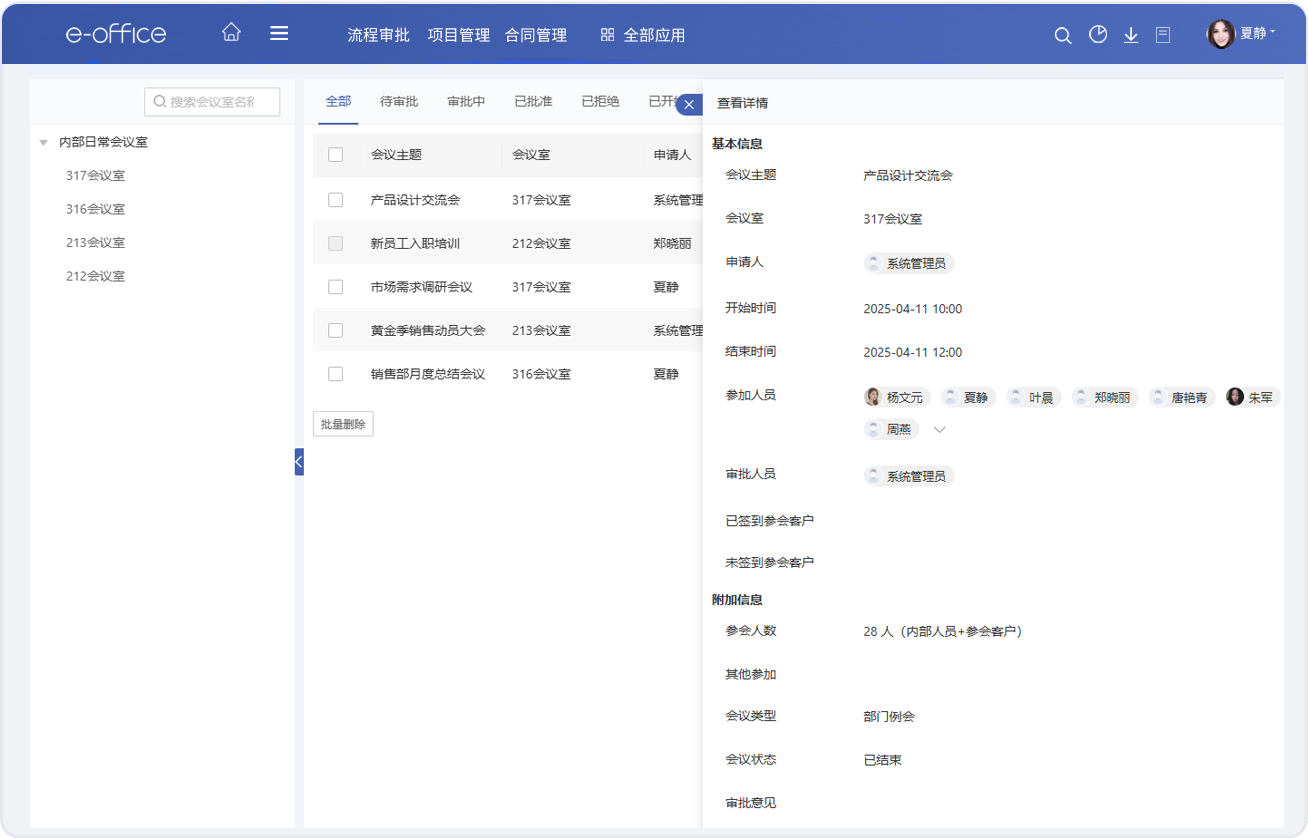Click the download arrow icon

1131,35
